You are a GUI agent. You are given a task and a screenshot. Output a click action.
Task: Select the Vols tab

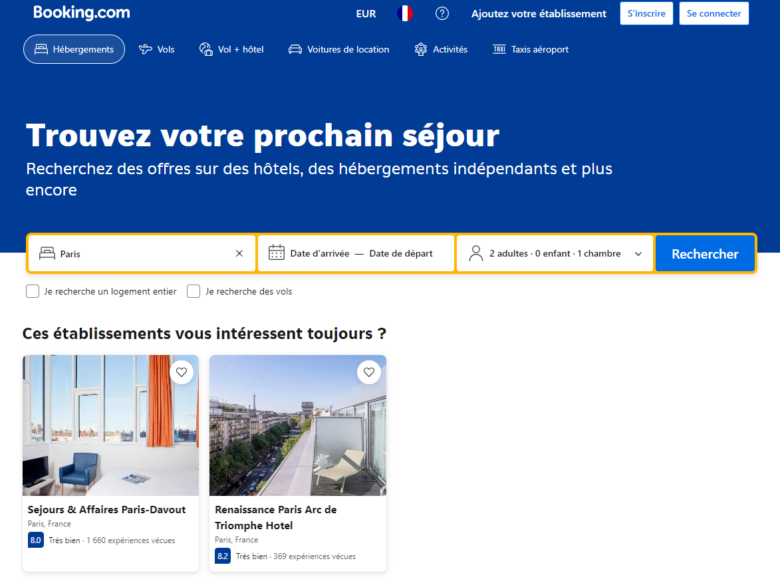[157, 49]
